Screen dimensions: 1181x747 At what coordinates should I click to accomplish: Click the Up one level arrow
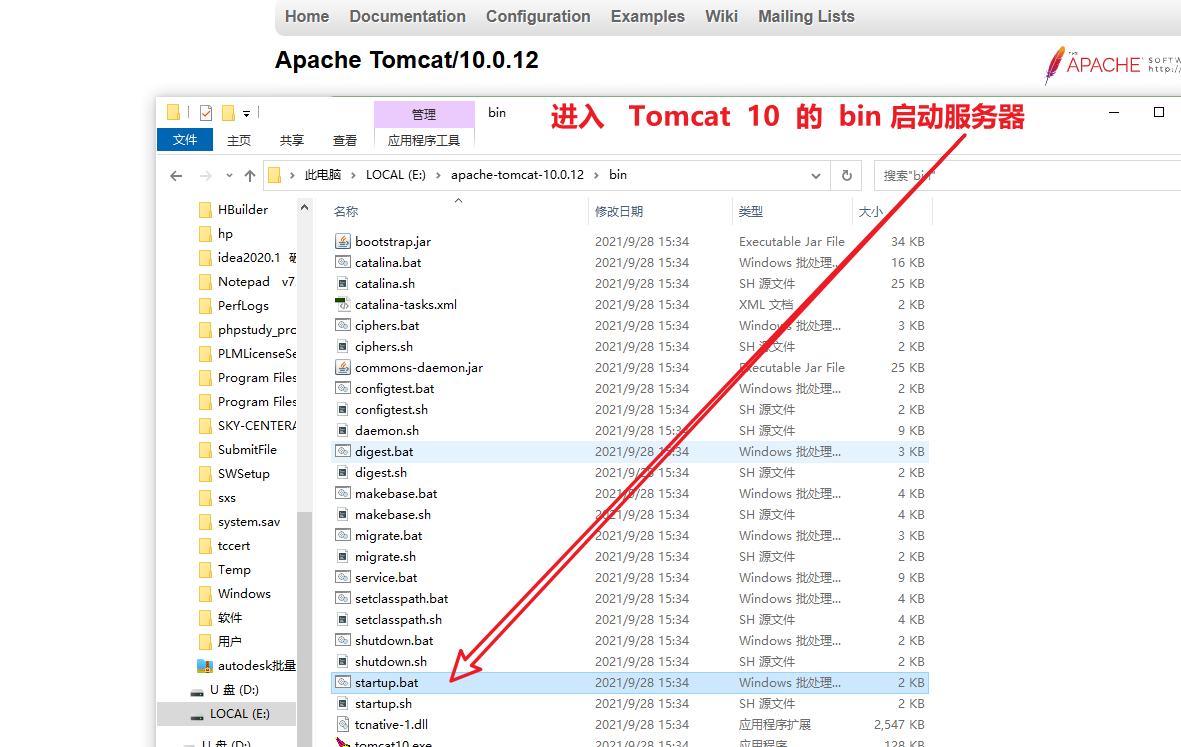pos(250,175)
